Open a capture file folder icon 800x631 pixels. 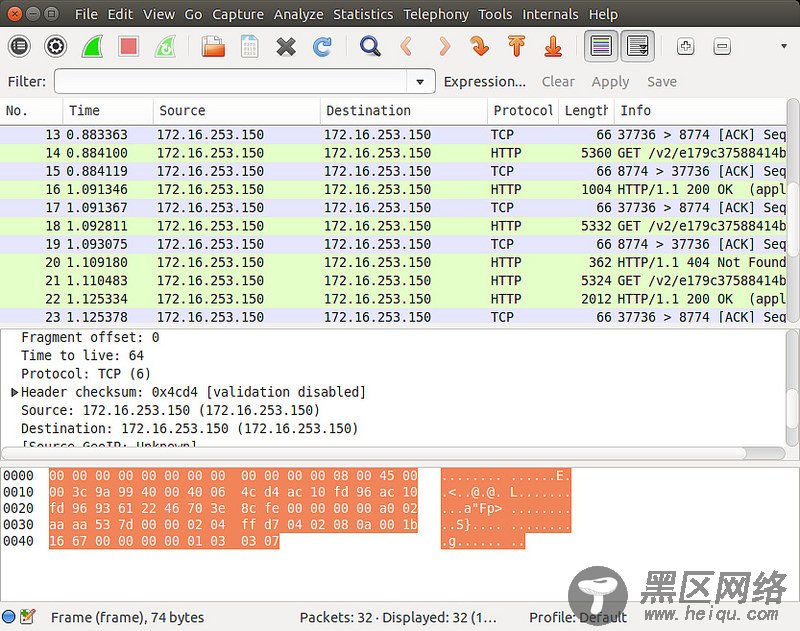click(213, 46)
